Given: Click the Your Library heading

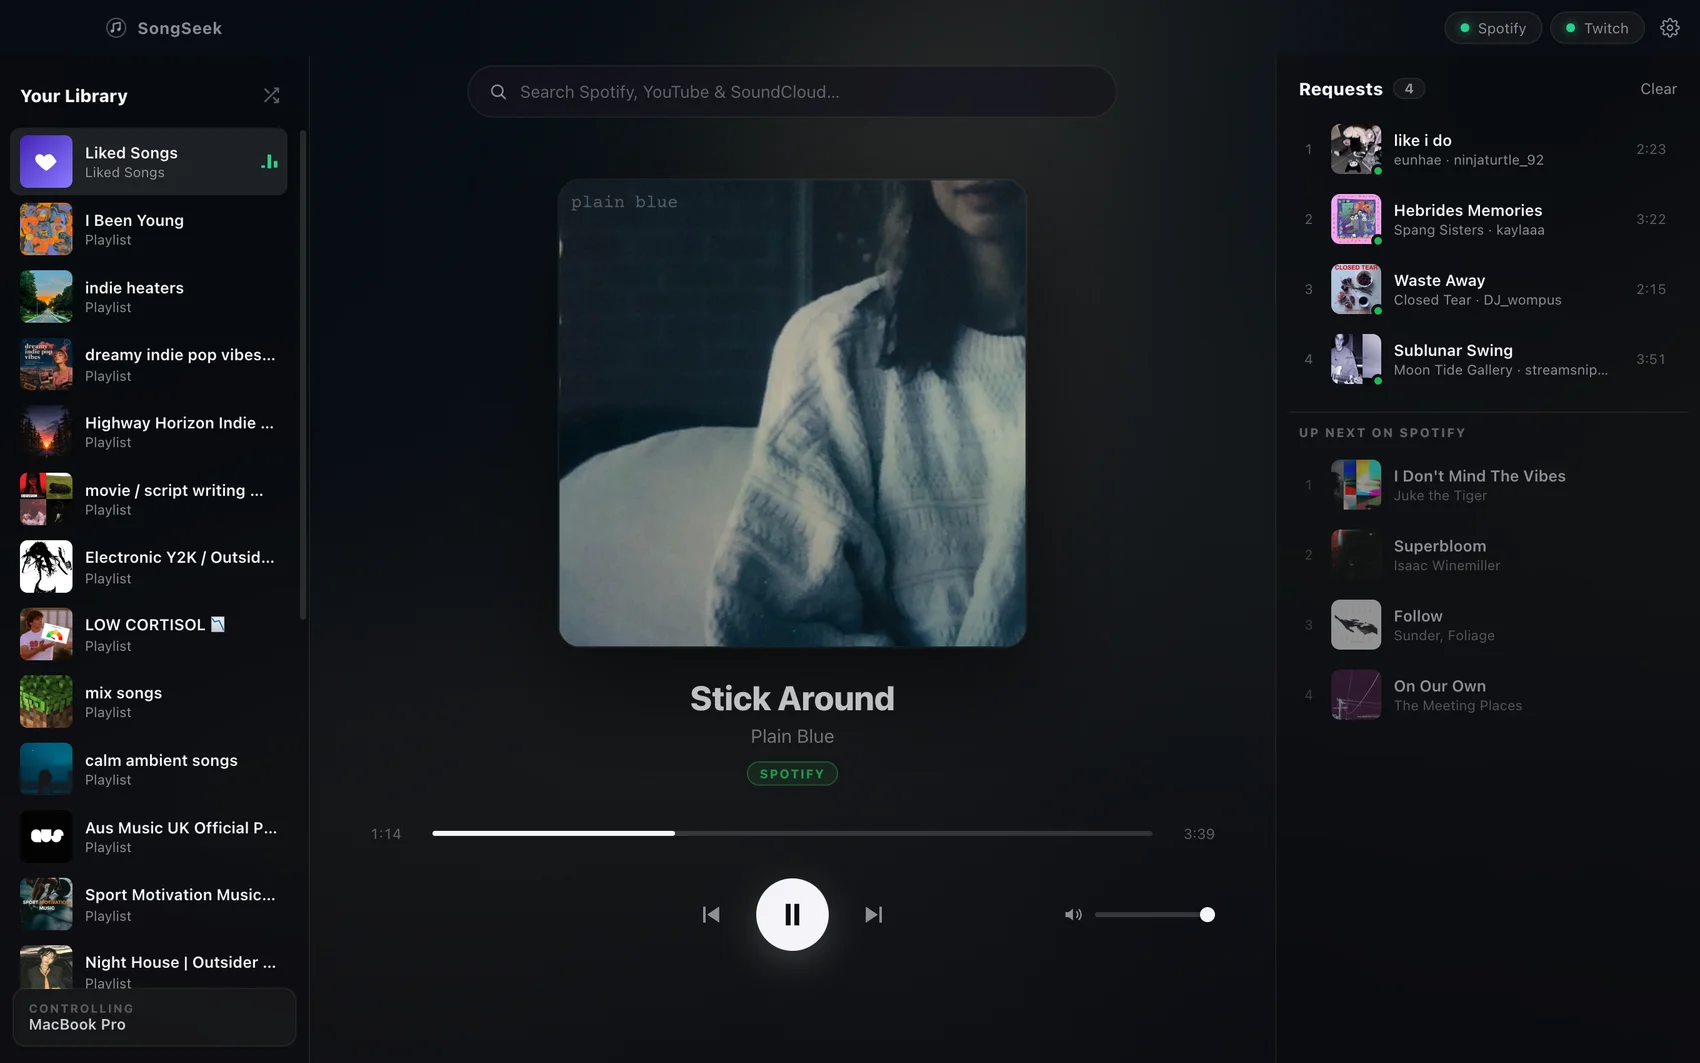Looking at the screenshot, I should (74, 96).
